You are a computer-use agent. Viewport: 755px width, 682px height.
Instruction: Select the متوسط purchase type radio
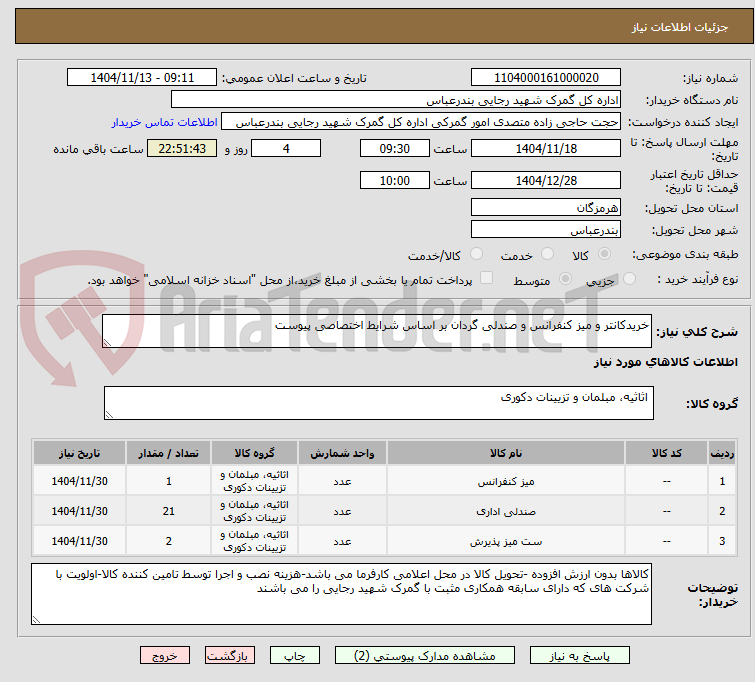[x=565, y=278]
